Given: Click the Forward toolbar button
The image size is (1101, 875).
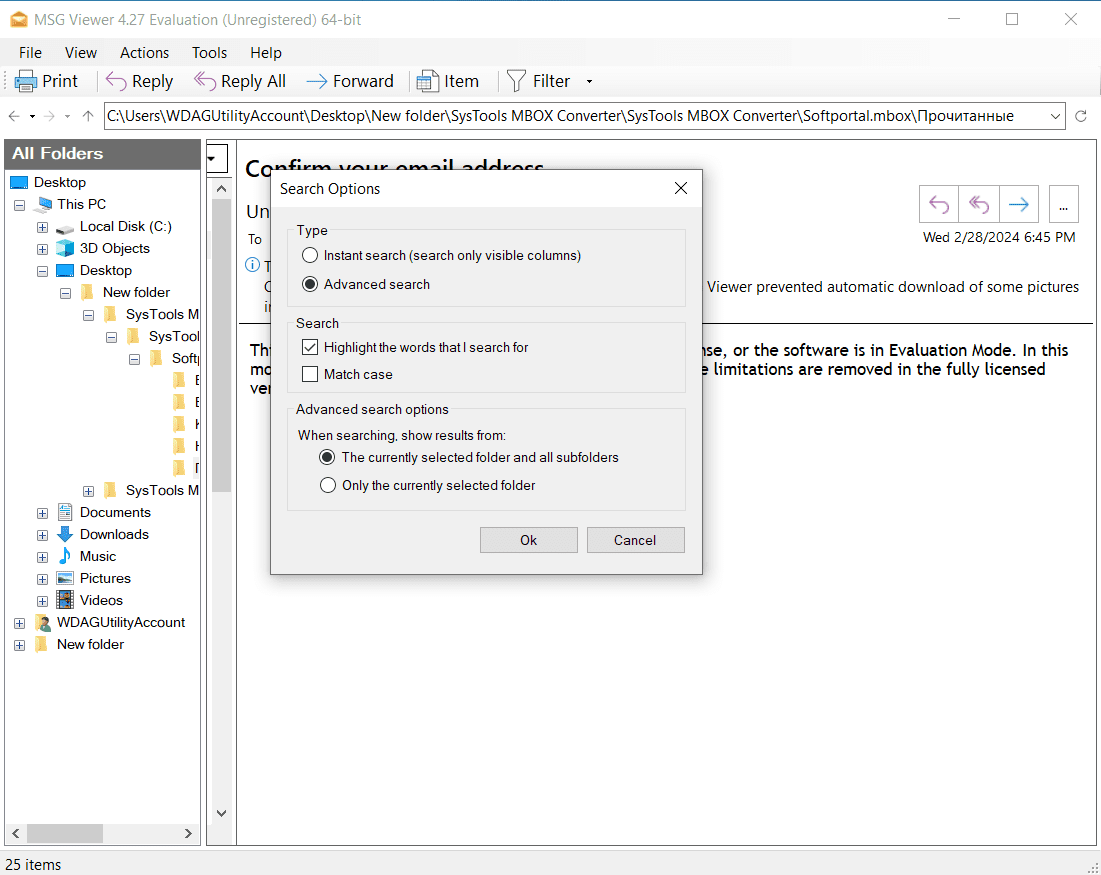Looking at the screenshot, I should point(350,81).
